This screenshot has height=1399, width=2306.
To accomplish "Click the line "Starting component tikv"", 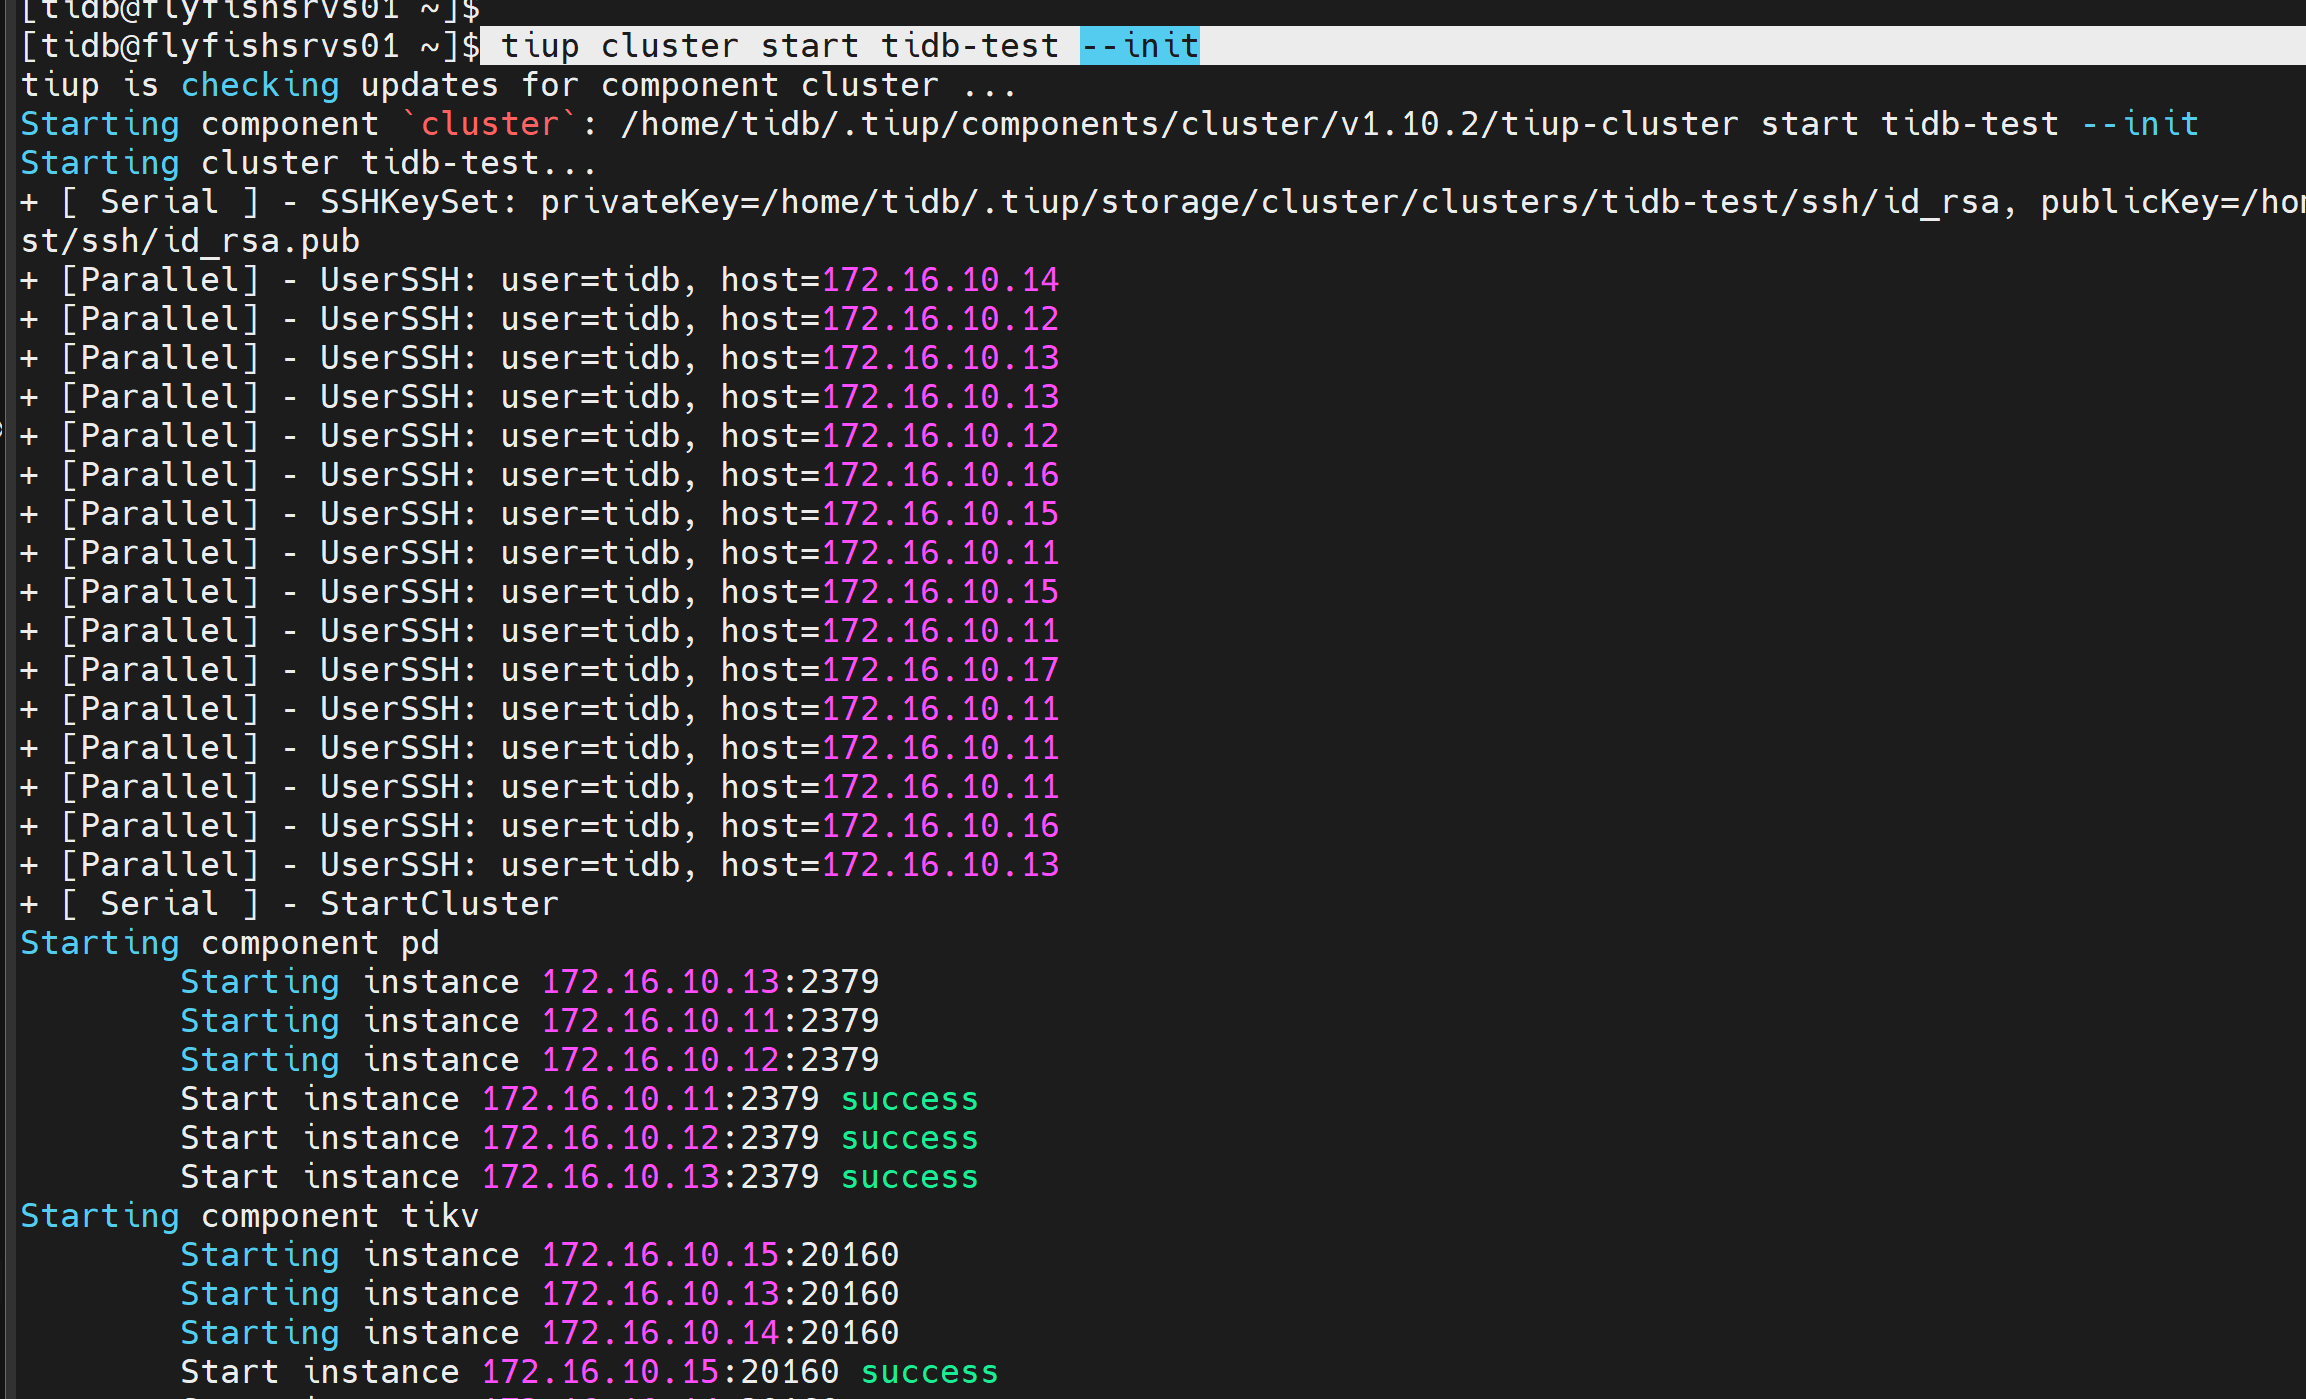I will [x=250, y=1216].
